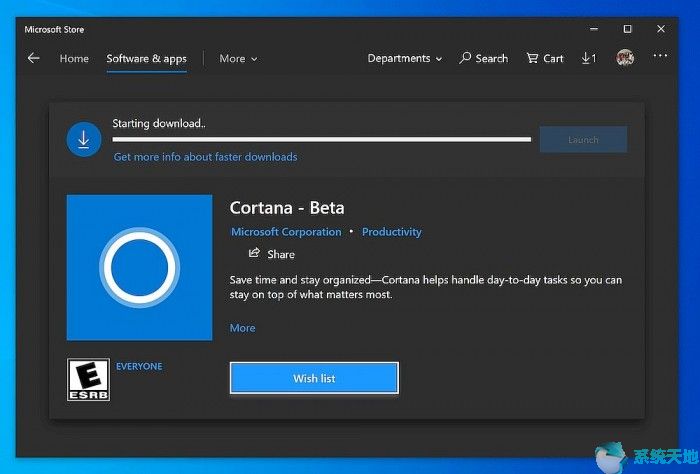The height and width of the screenshot is (474, 700).
Task: Go back with the back arrow
Action: pos(33,58)
